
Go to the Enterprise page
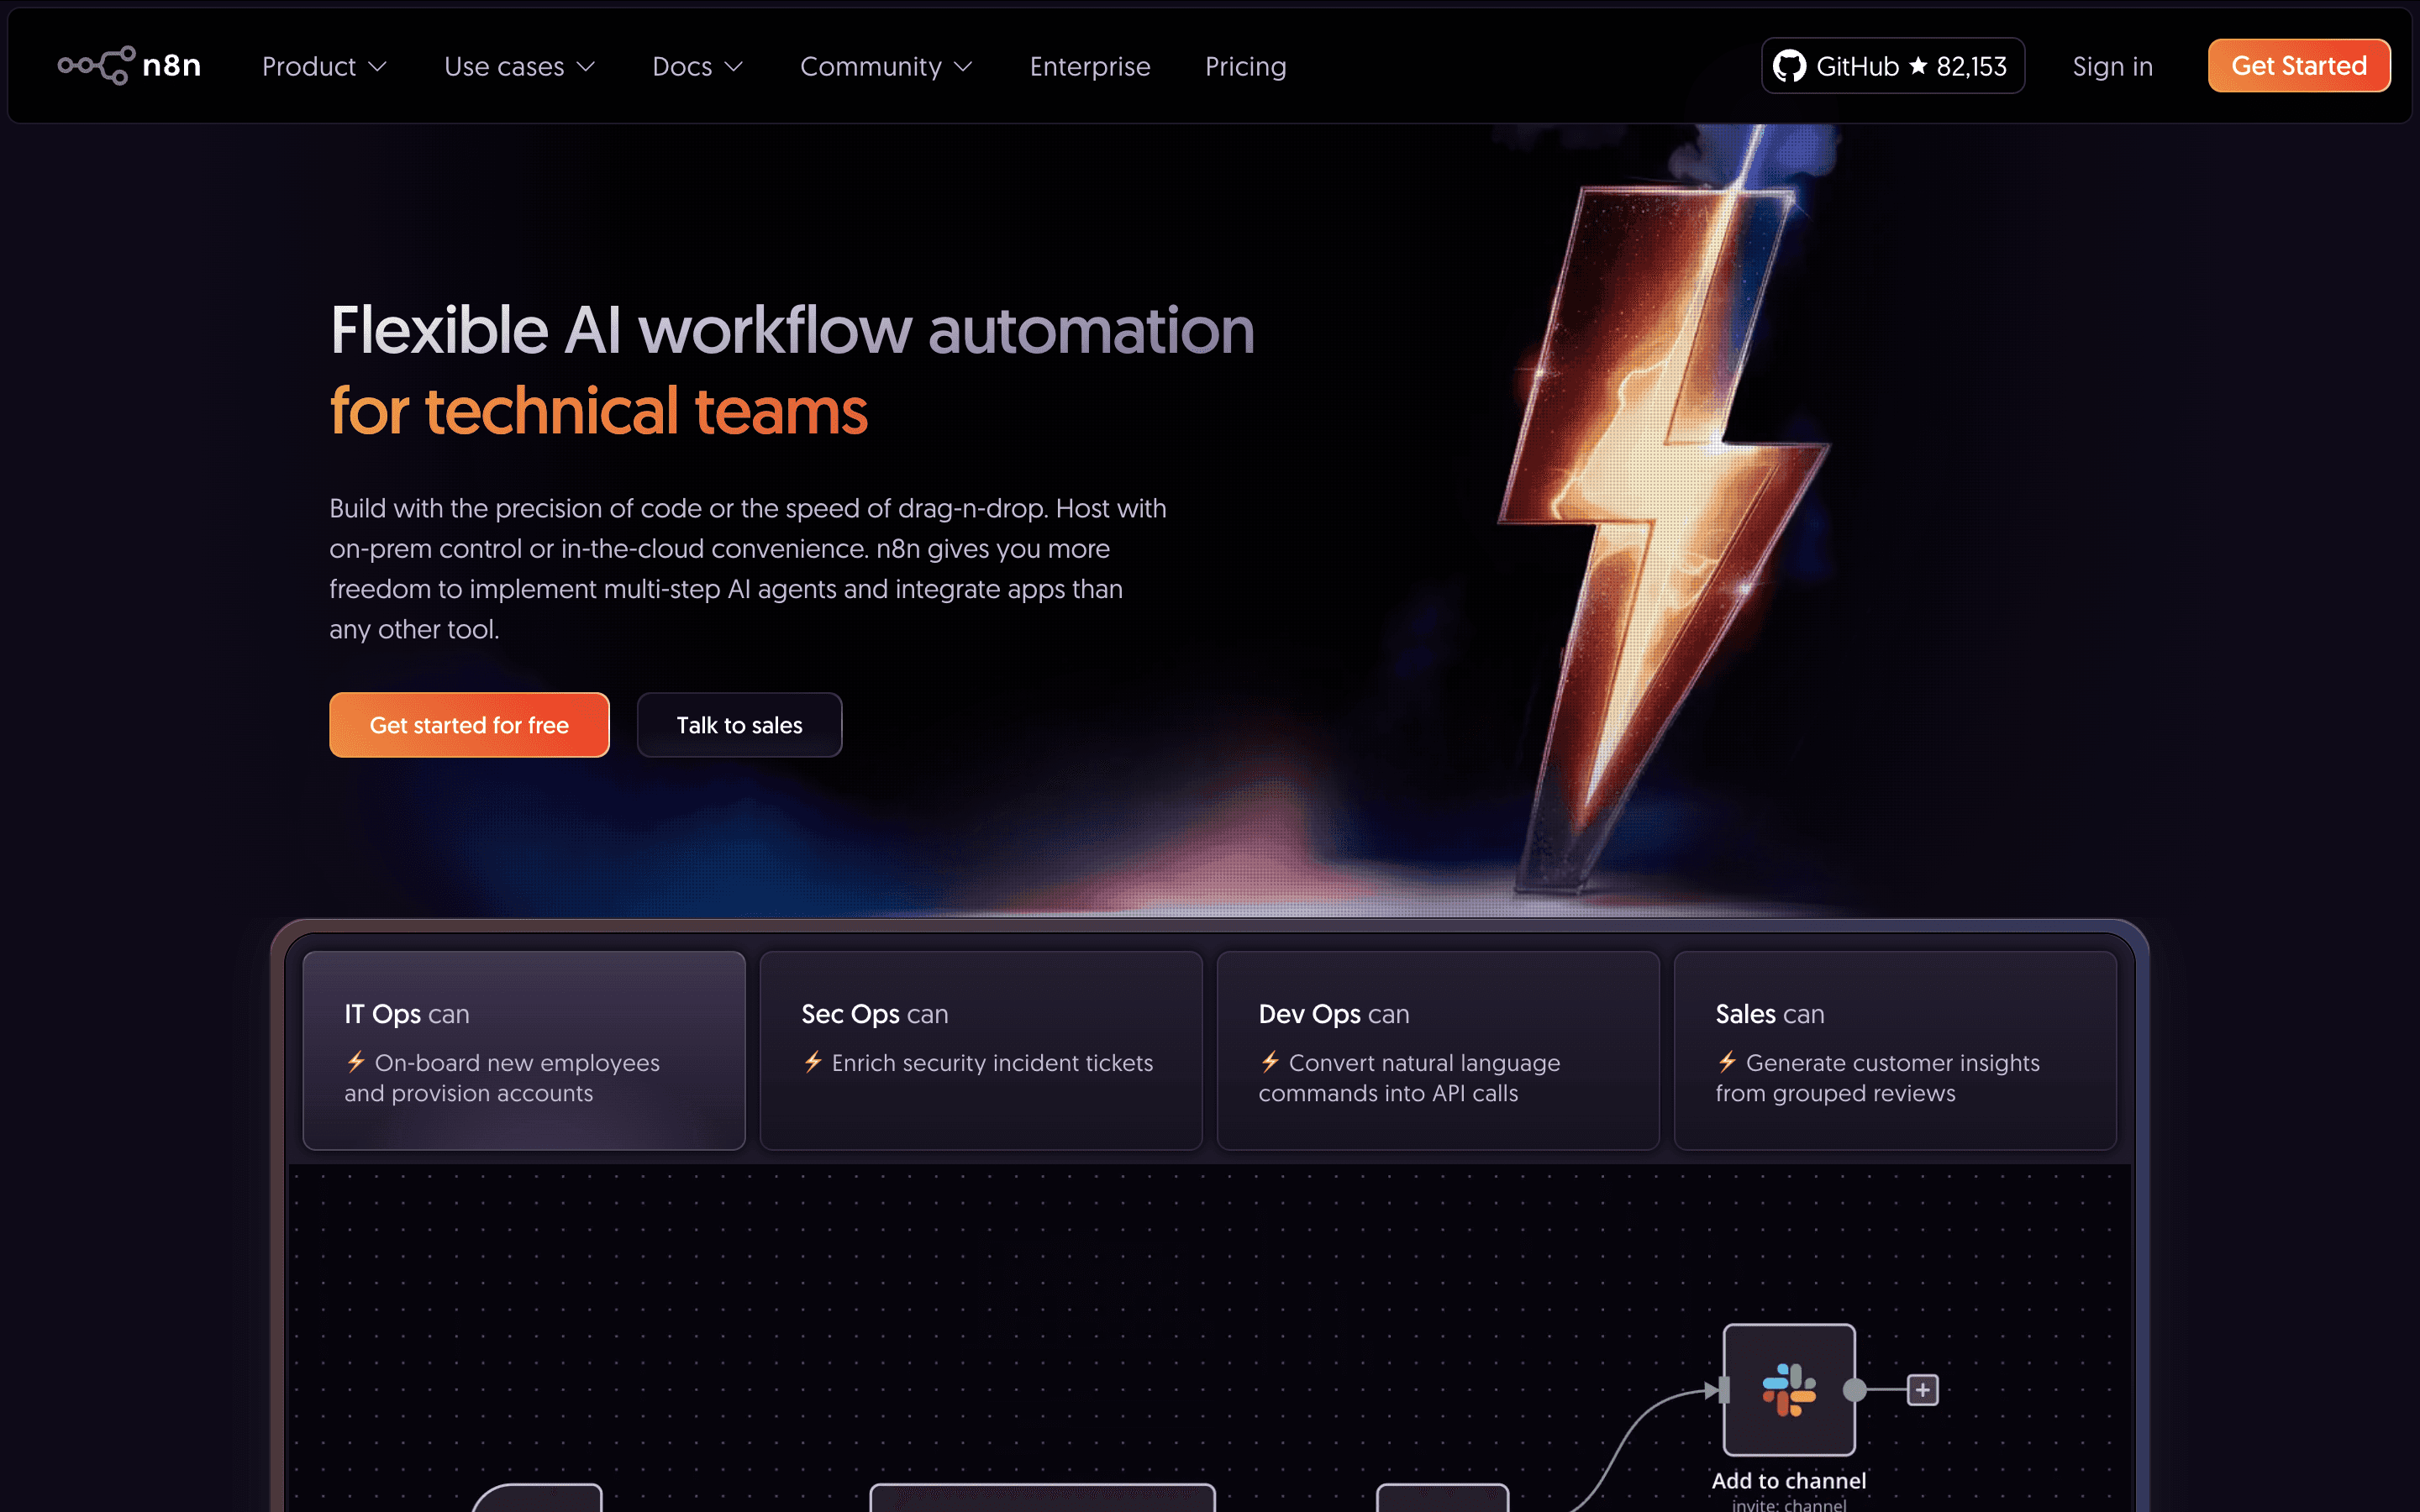(1090, 66)
